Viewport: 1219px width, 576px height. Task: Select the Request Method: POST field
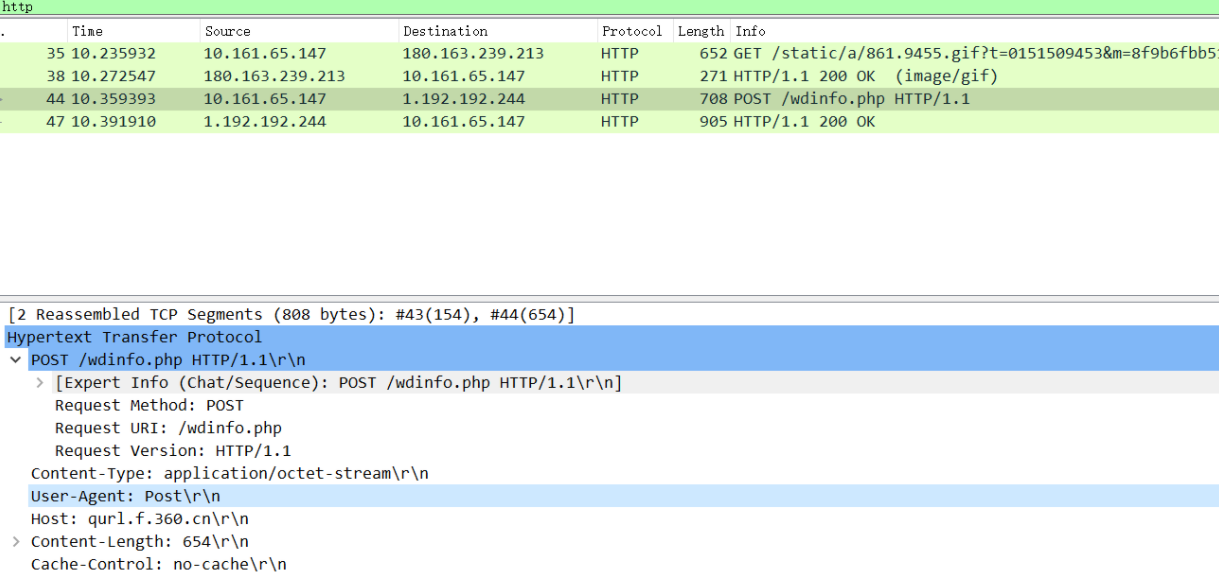149,405
